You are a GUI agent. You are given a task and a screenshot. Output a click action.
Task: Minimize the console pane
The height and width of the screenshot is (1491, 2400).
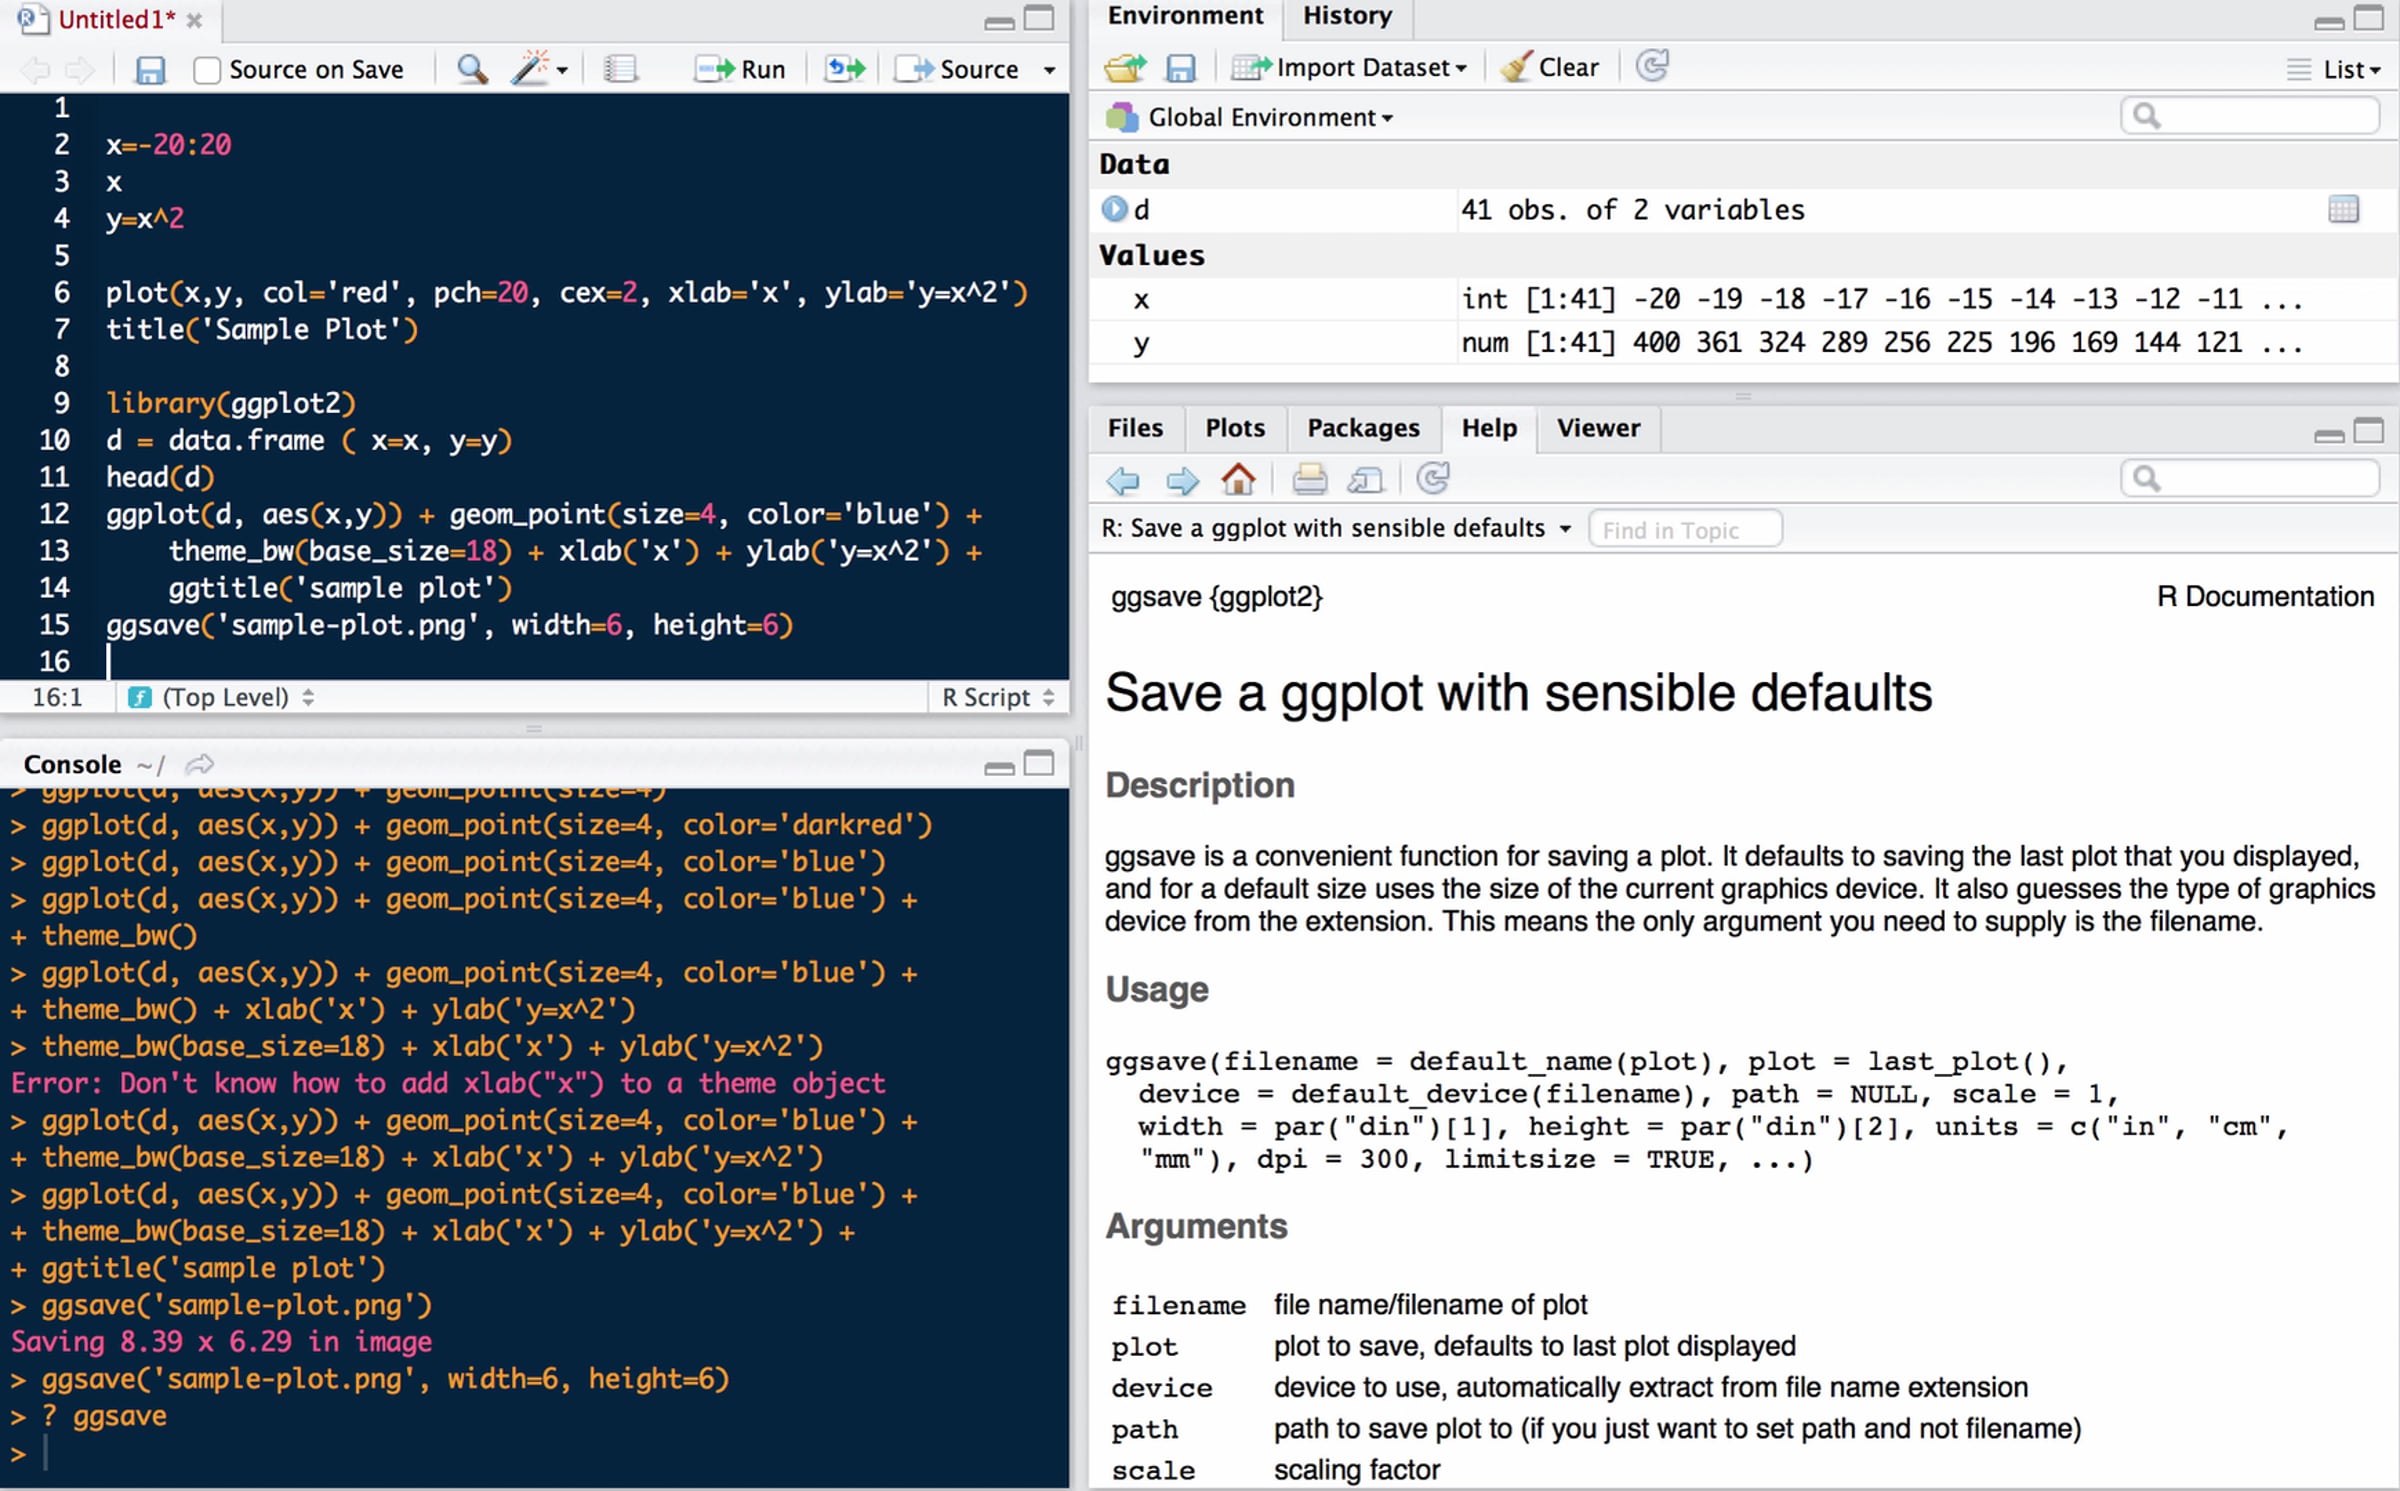(999, 767)
